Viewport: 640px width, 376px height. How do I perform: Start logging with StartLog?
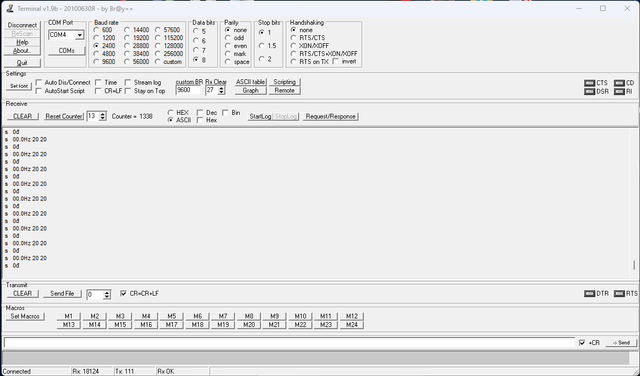coord(260,116)
